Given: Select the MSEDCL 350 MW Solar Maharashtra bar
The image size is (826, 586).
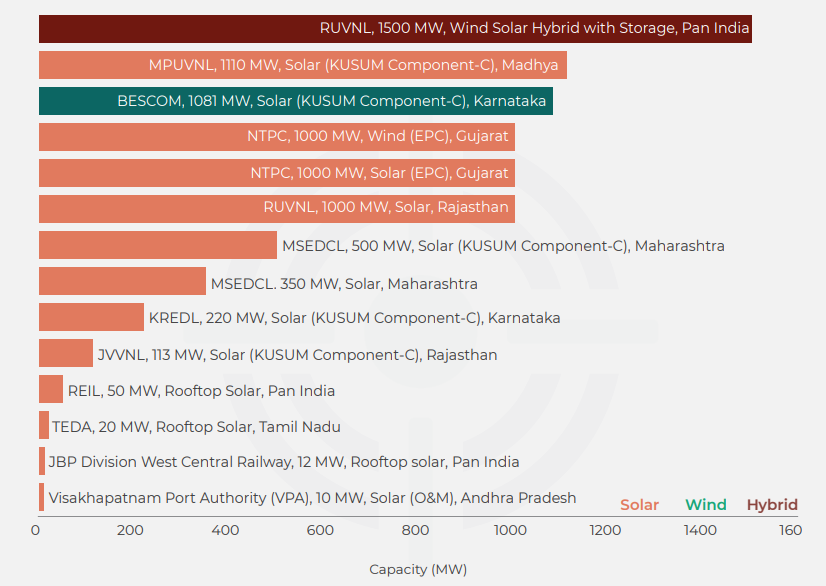Looking at the screenshot, I should point(122,282).
